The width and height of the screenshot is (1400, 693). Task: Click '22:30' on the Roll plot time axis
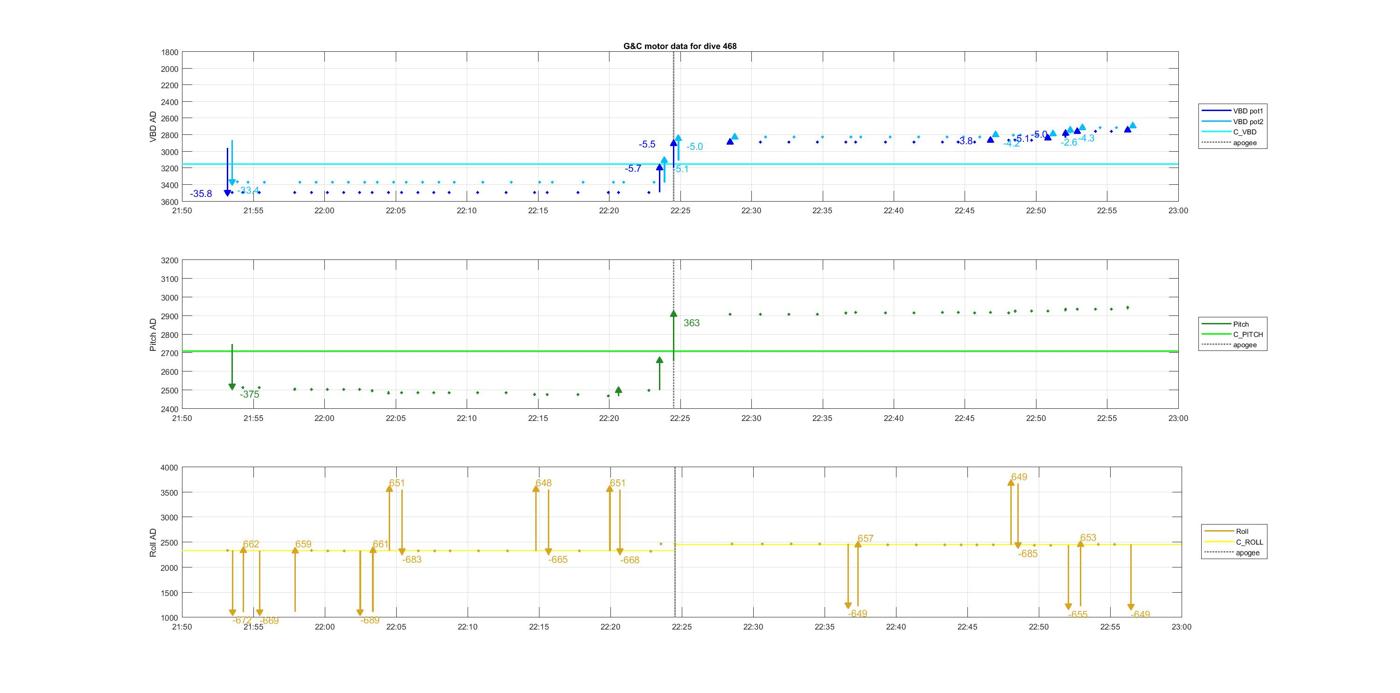tap(753, 627)
